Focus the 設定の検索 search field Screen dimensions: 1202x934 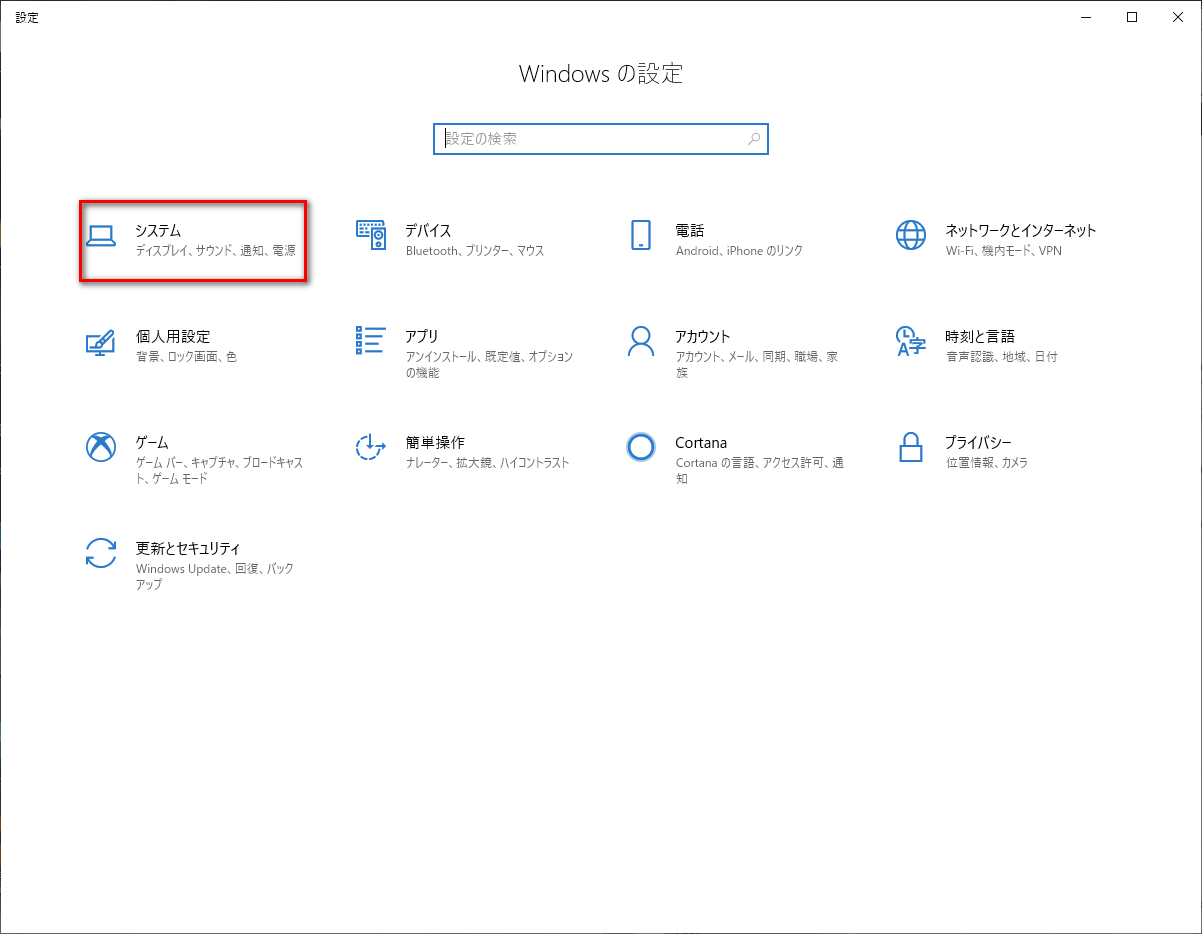coord(590,139)
